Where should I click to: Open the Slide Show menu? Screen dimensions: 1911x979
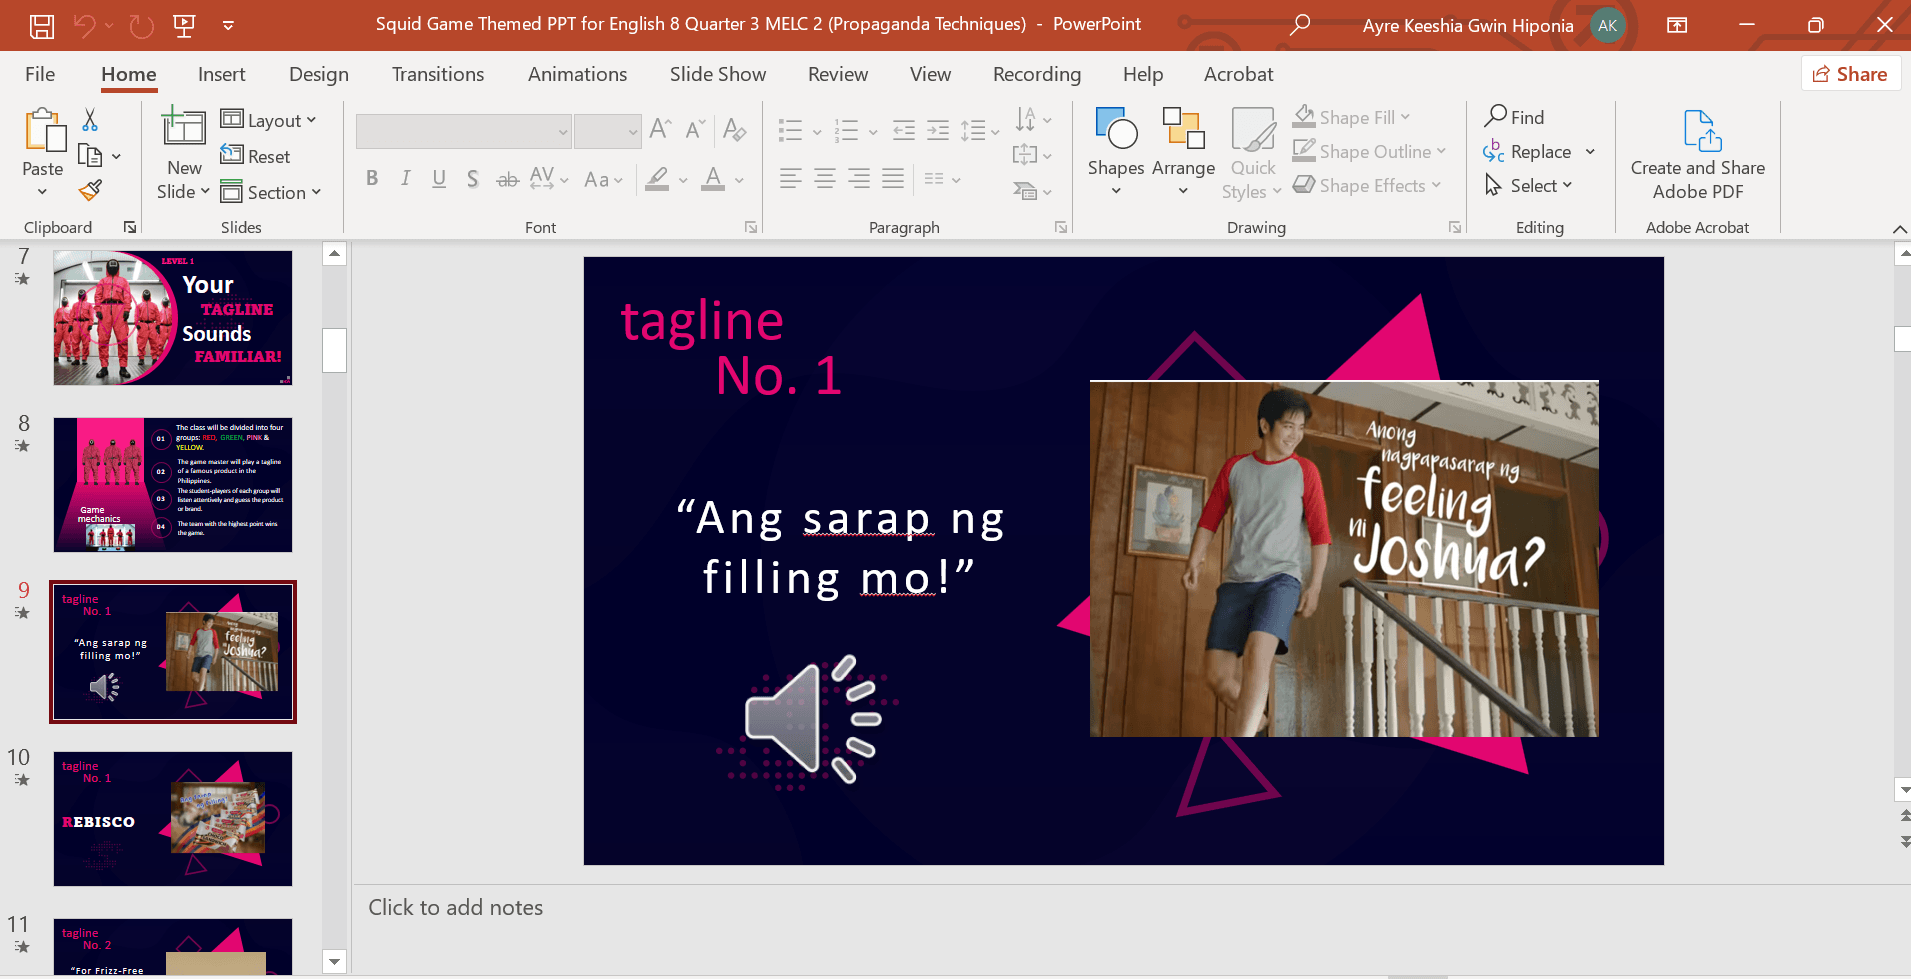[x=717, y=74]
